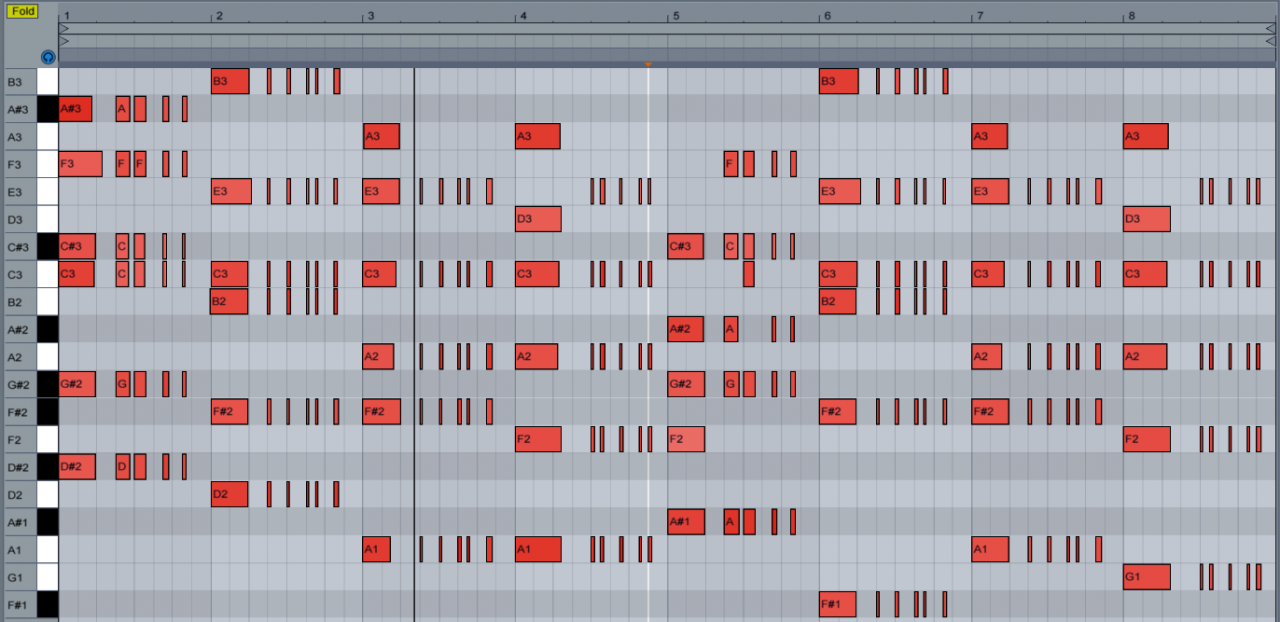Select the B2 note at bar 2
The width and height of the screenshot is (1280, 622).
point(229,301)
